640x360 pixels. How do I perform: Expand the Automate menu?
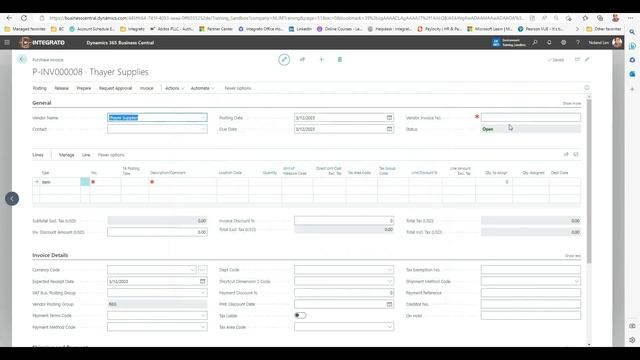(202, 88)
